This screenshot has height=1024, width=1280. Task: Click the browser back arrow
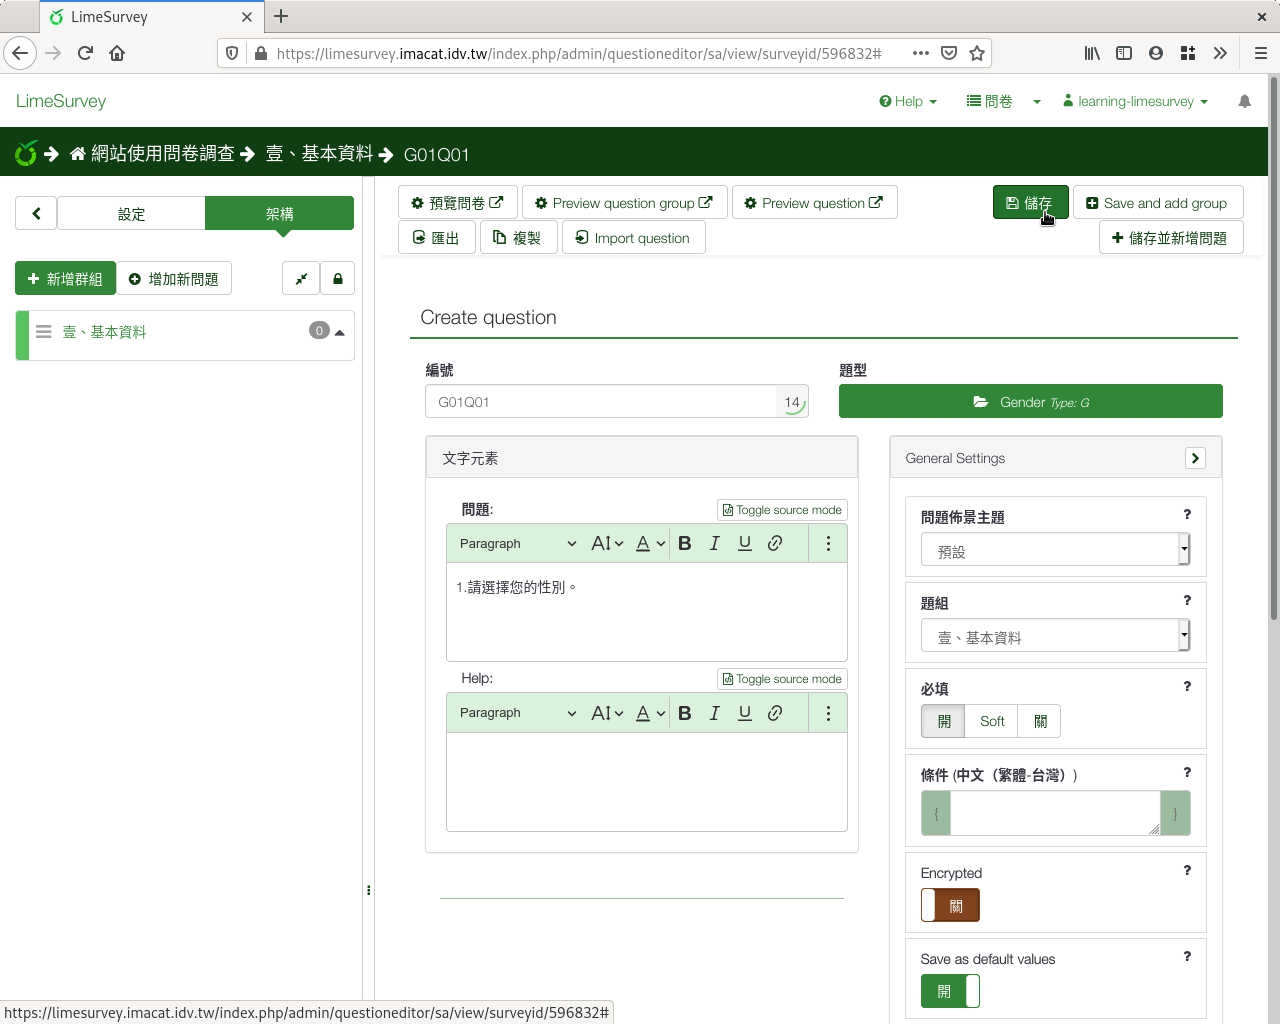click(x=20, y=53)
